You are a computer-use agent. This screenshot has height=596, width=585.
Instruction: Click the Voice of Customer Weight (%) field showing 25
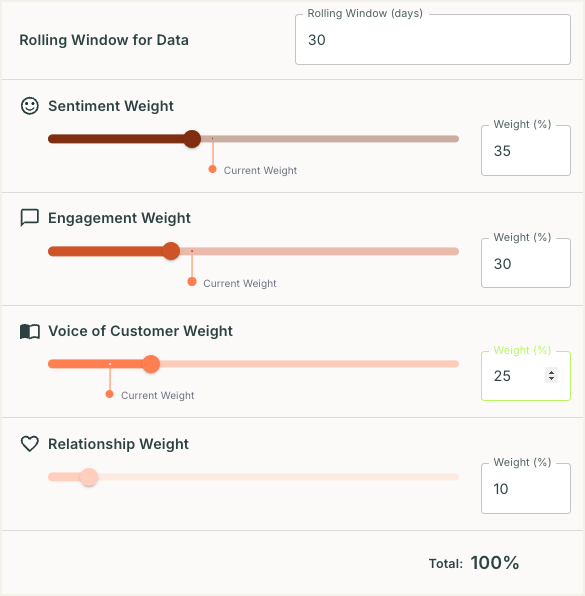(x=526, y=376)
